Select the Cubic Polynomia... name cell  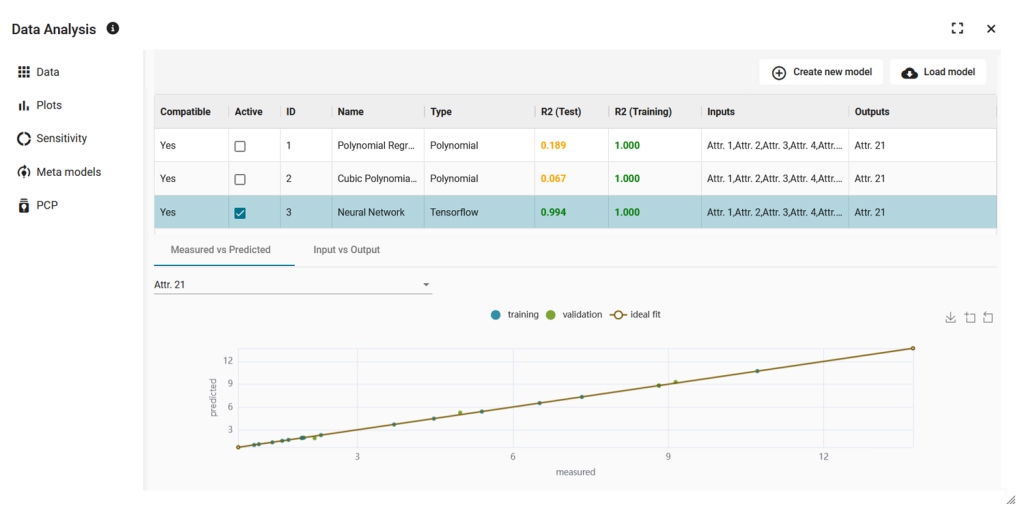378,178
